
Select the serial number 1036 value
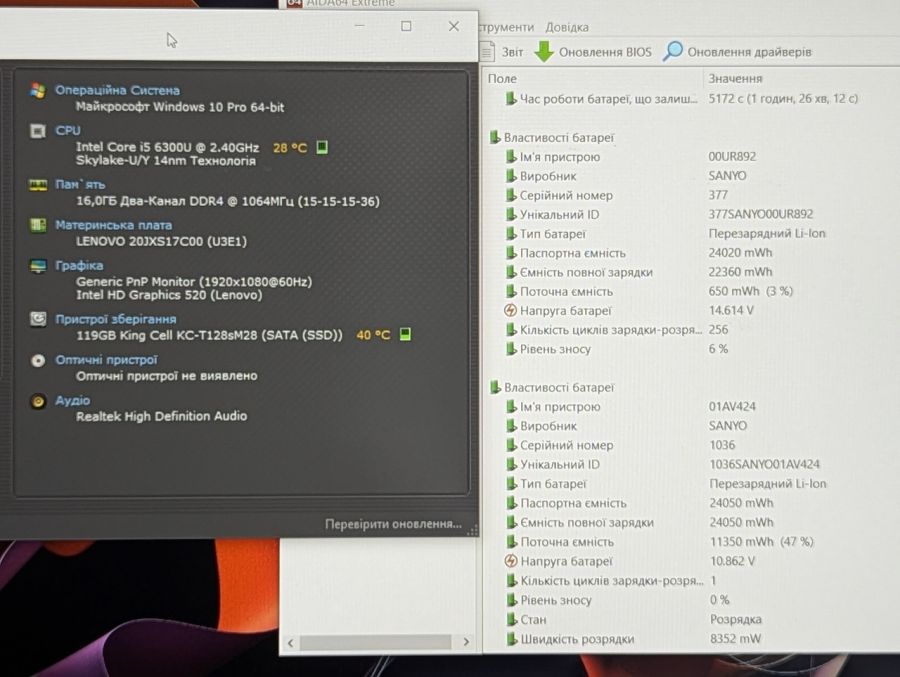722,445
